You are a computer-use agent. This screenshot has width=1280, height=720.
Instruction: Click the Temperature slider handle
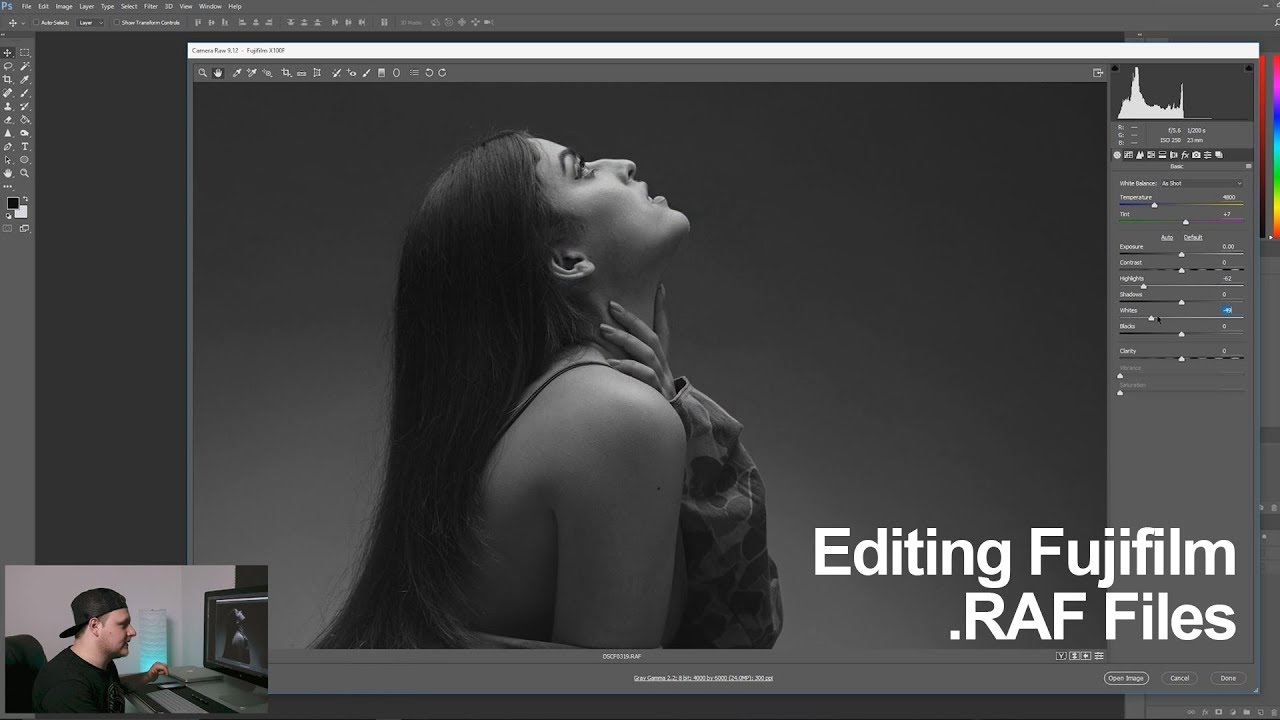coord(1154,205)
